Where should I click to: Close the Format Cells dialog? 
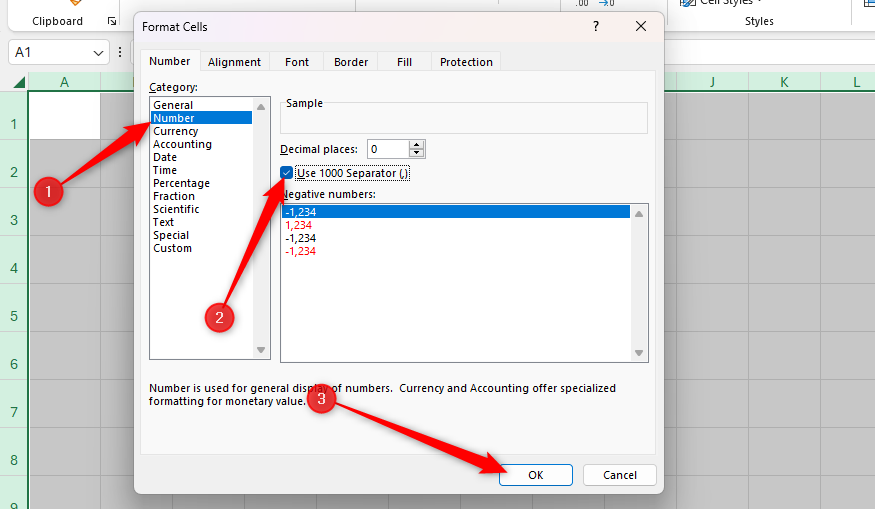[x=641, y=27]
